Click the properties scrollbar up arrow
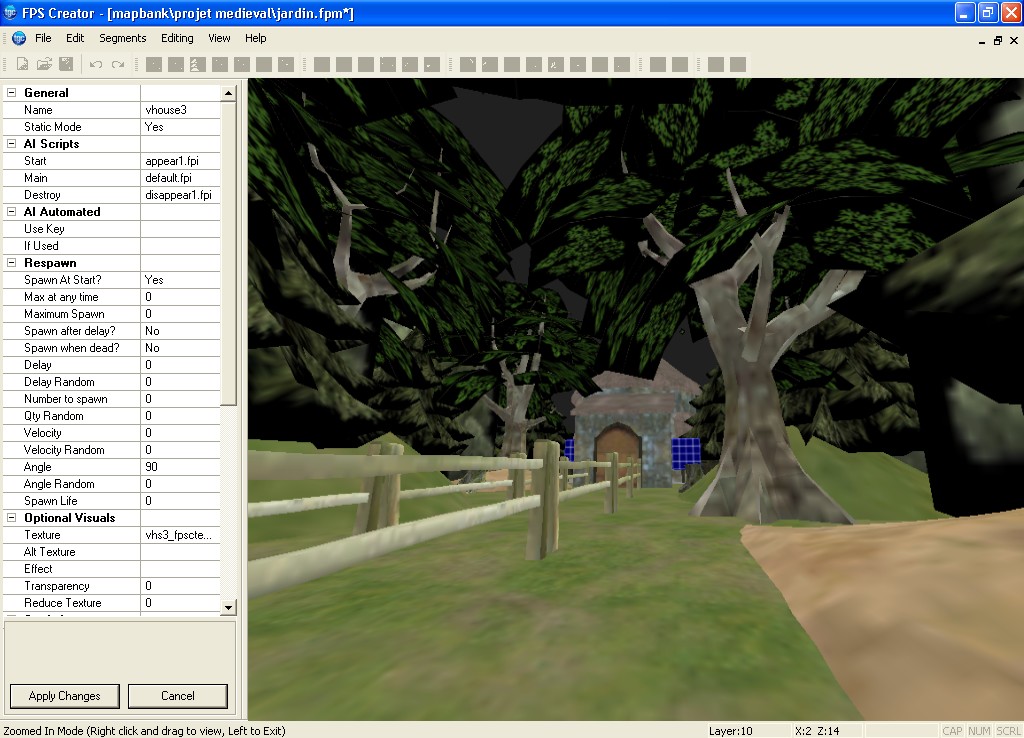This screenshot has width=1024, height=738. (228, 93)
